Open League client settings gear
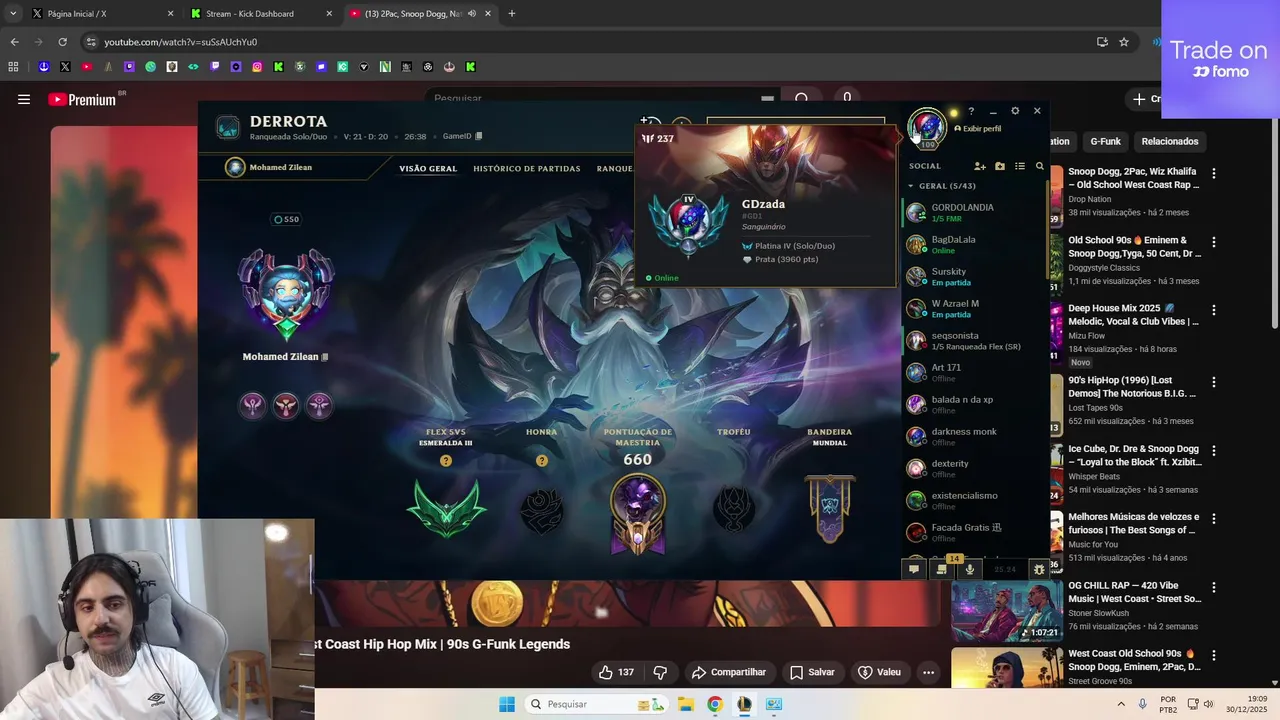 coord(1015,111)
